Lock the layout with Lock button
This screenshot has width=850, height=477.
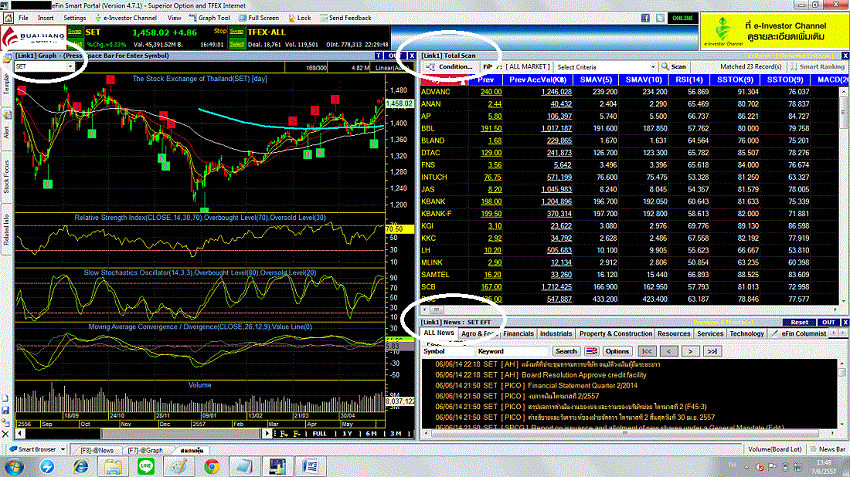(299, 18)
